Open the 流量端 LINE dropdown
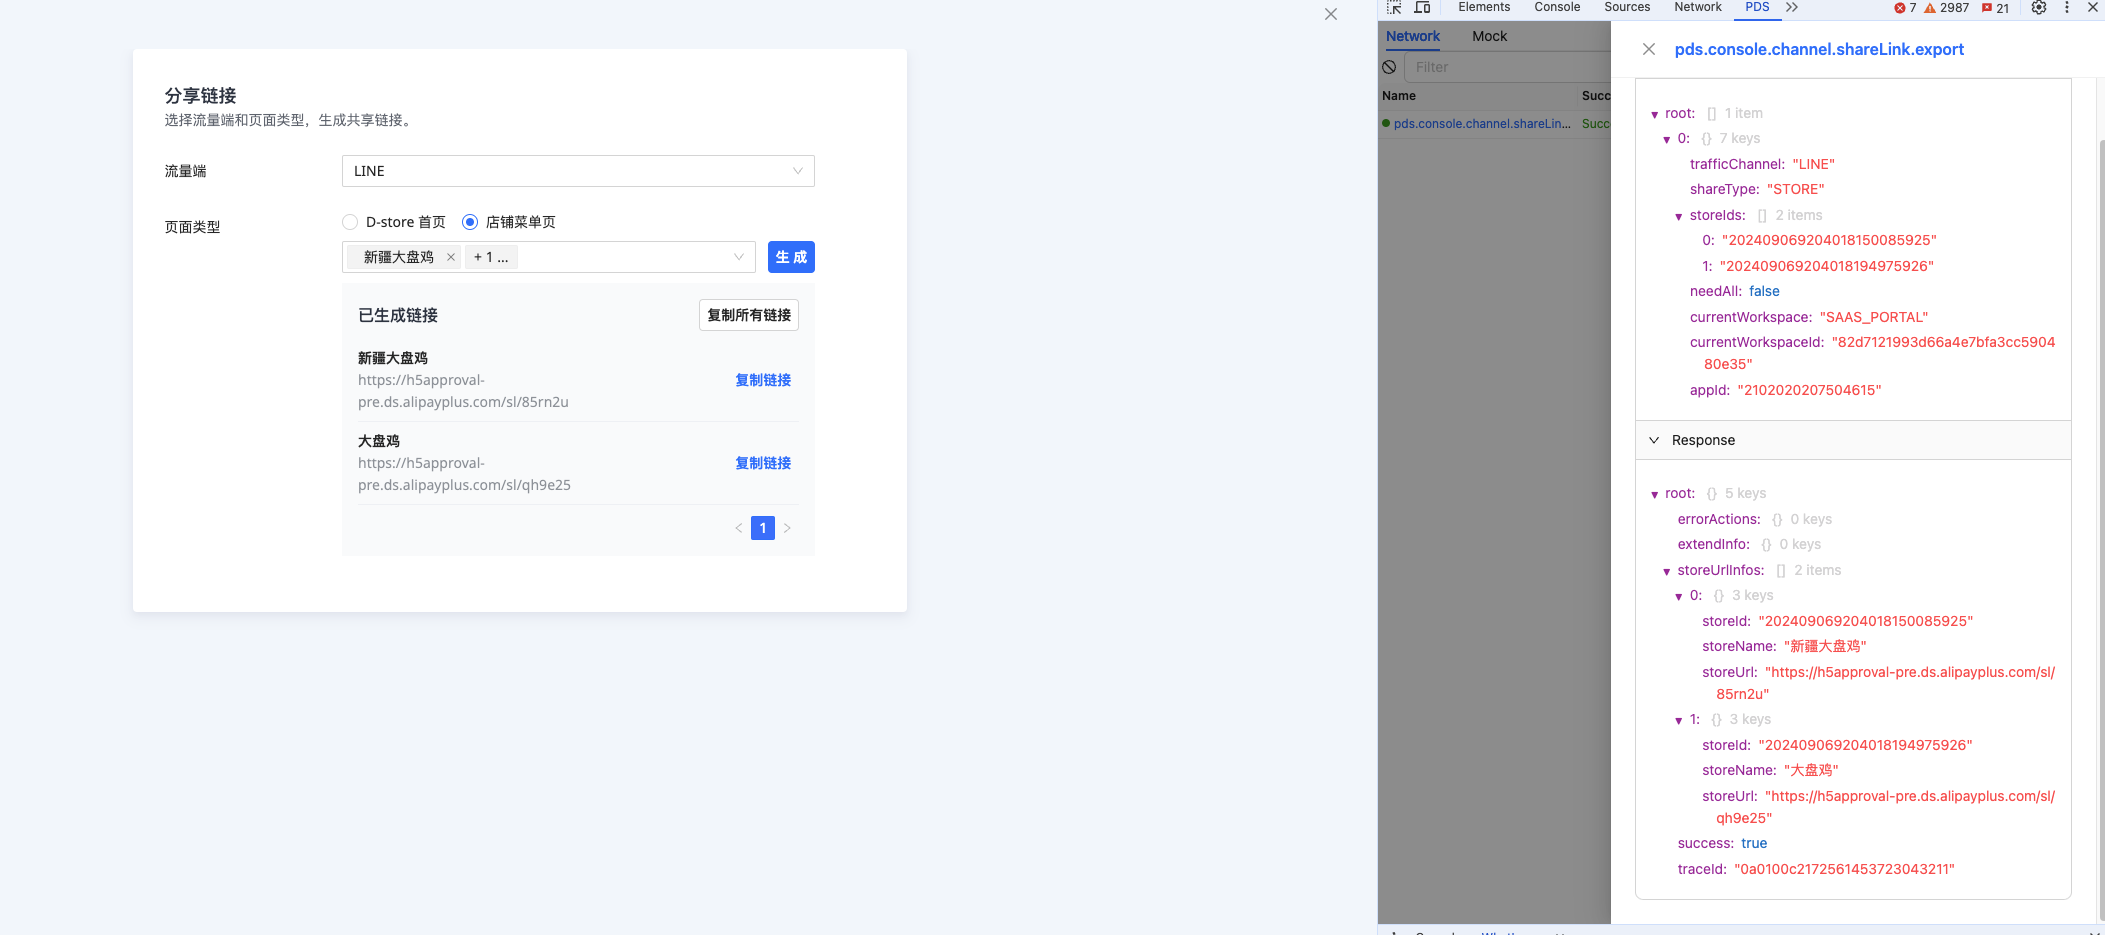Screen dimensions: 2105x935 tap(578, 171)
